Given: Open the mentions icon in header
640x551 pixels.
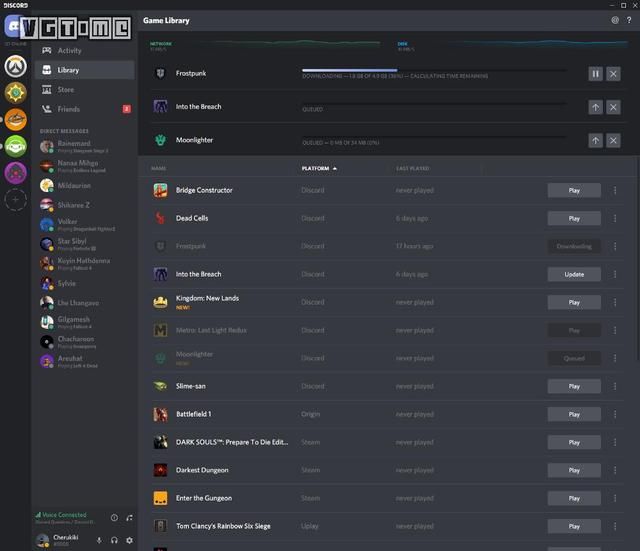Looking at the screenshot, I should tap(615, 20).
